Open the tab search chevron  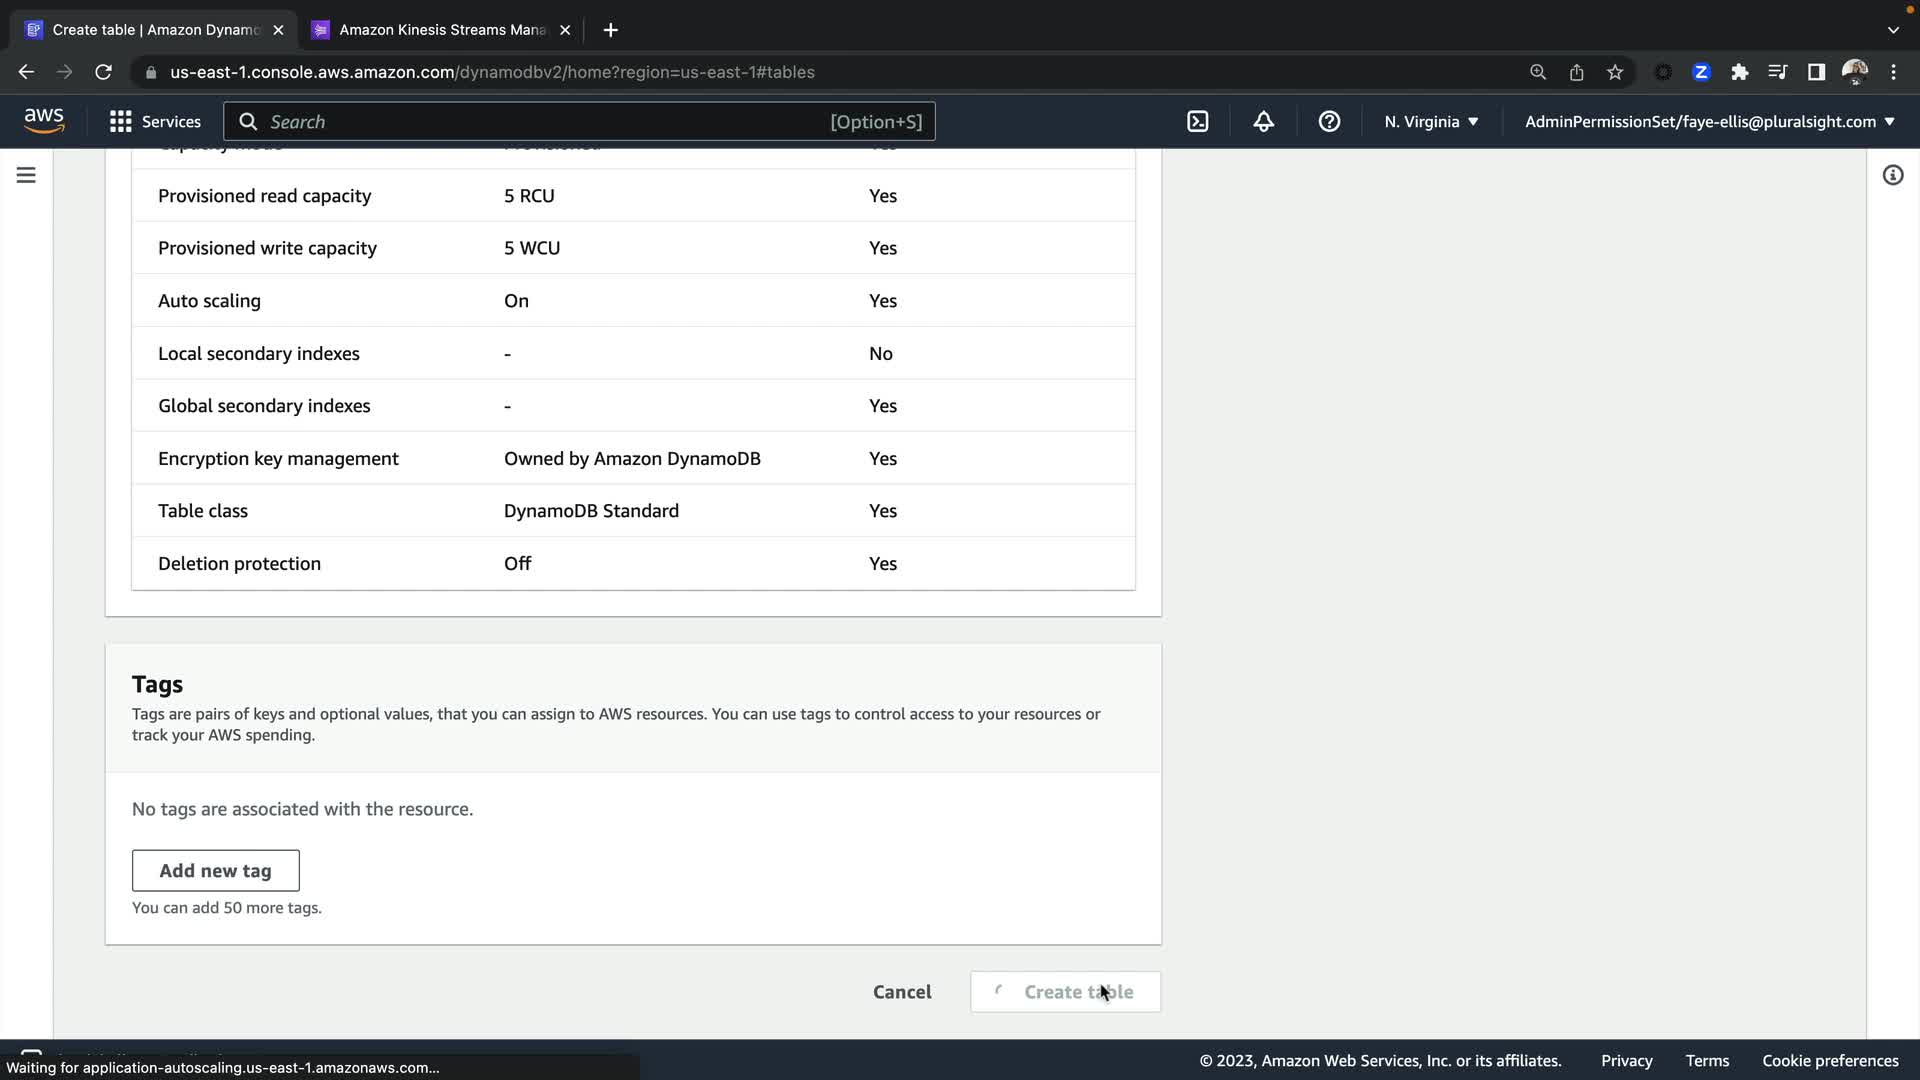tap(1892, 30)
